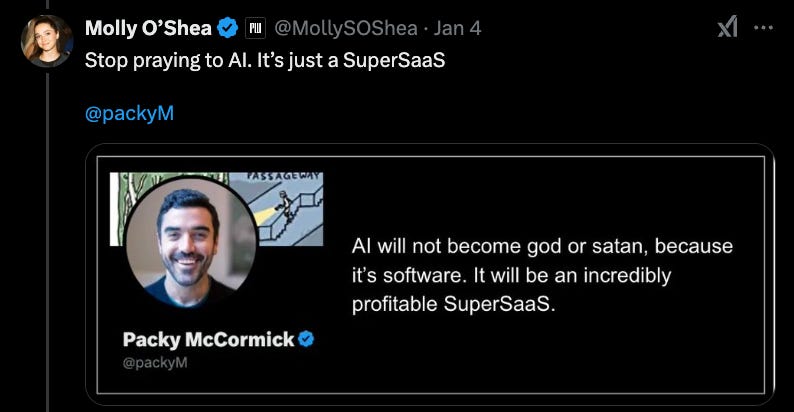Click the Packy McCormick name in quoted card
The height and width of the screenshot is (412, 794).
coord(208,339)
